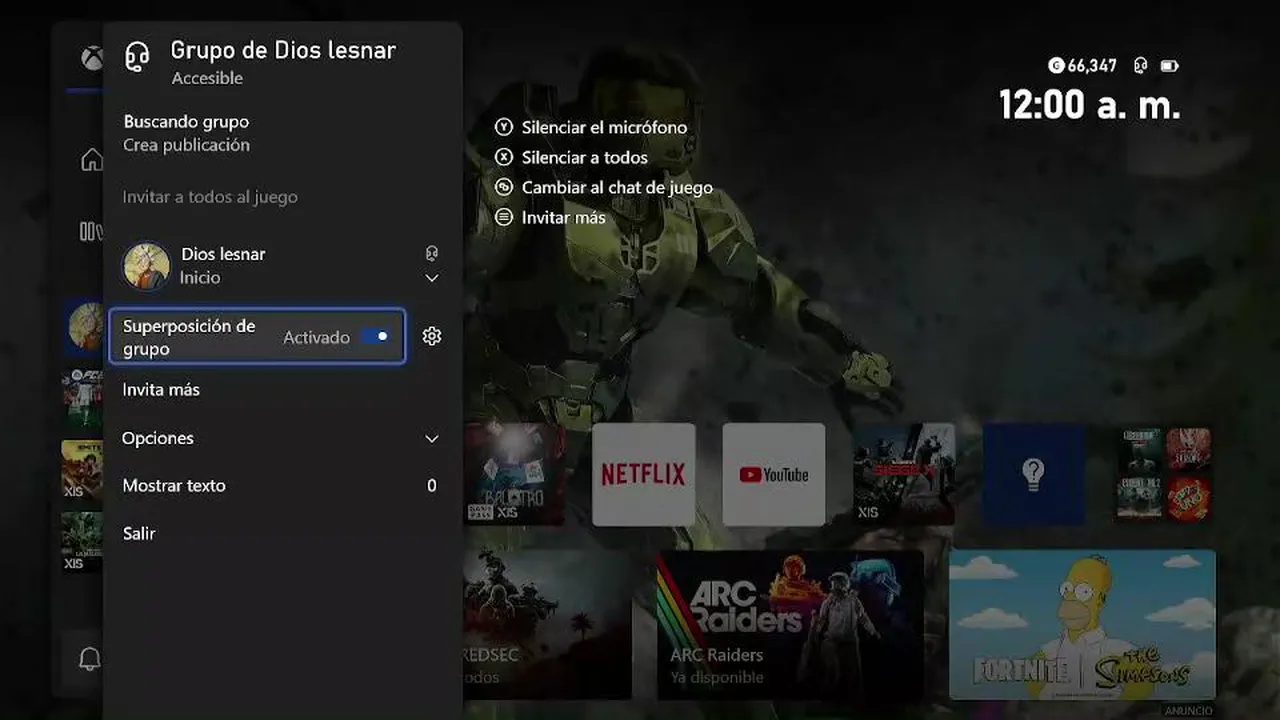
Task: Open the REDSEC promo tile
Action: click(x=547, y=624)
